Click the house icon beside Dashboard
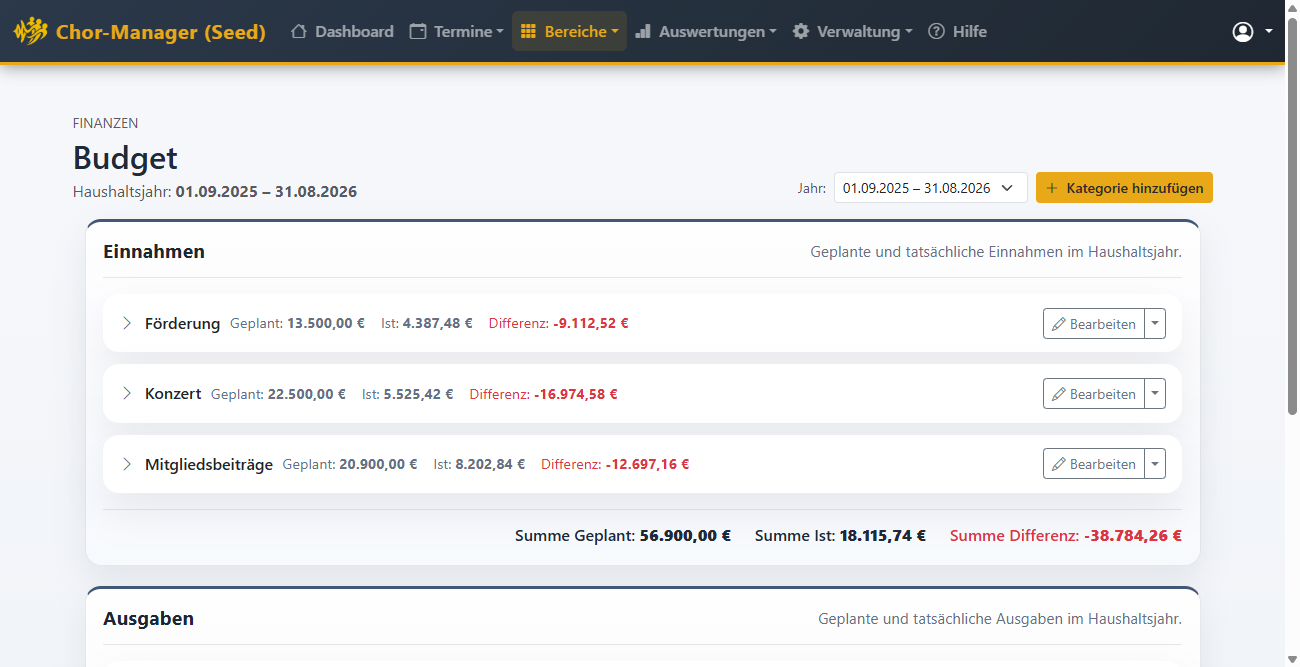The width and height of the screenshot is (1300, 667). (x=298, y=32)
